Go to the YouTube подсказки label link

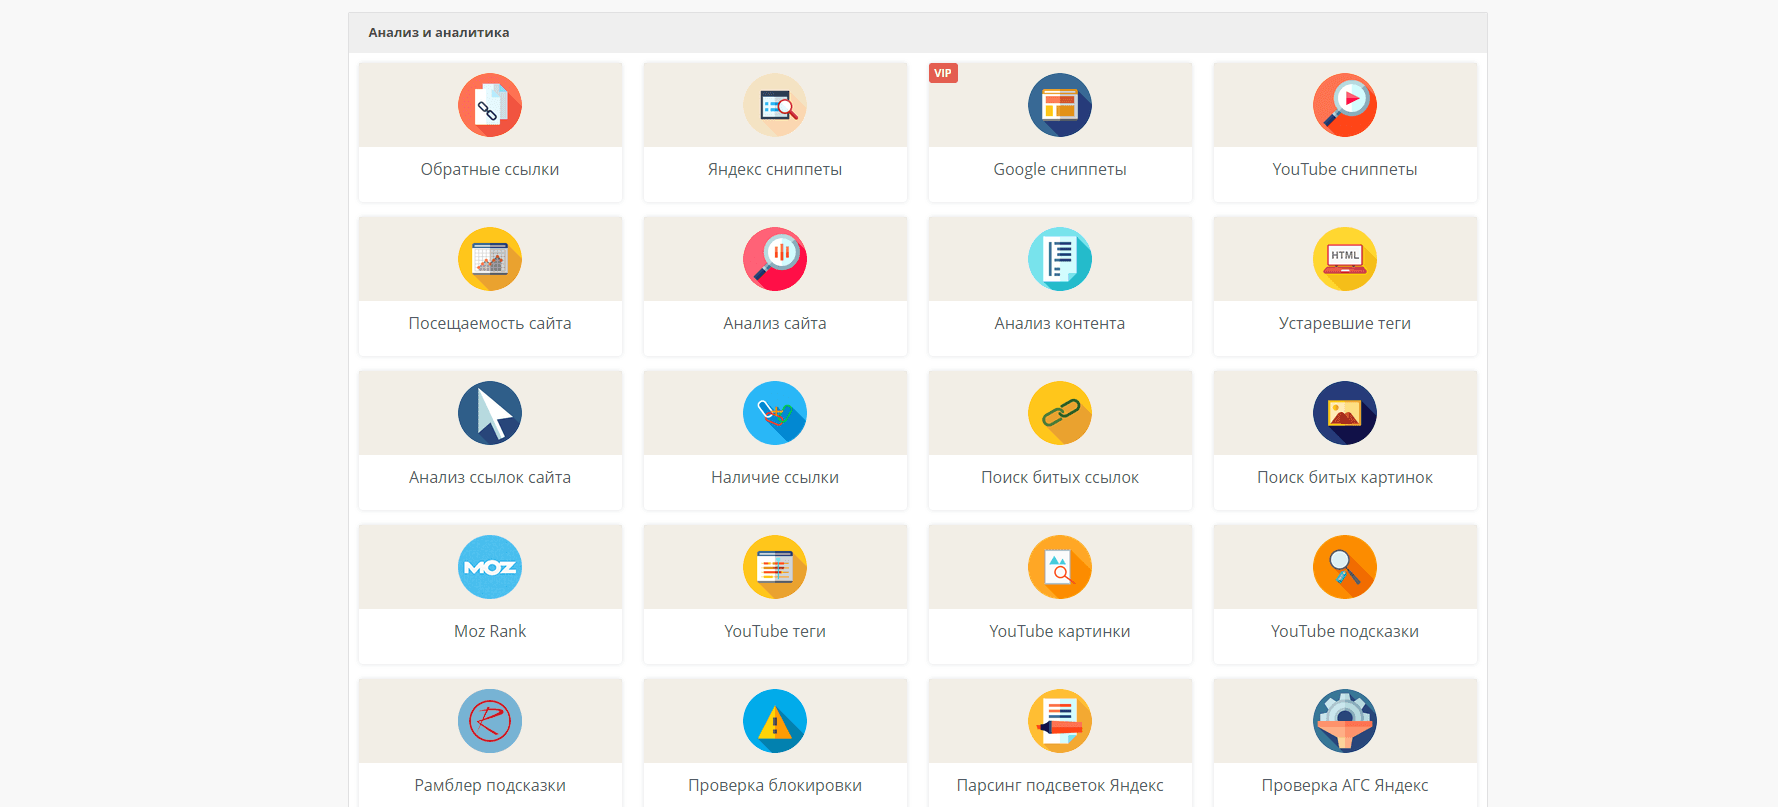[1345, 632]
